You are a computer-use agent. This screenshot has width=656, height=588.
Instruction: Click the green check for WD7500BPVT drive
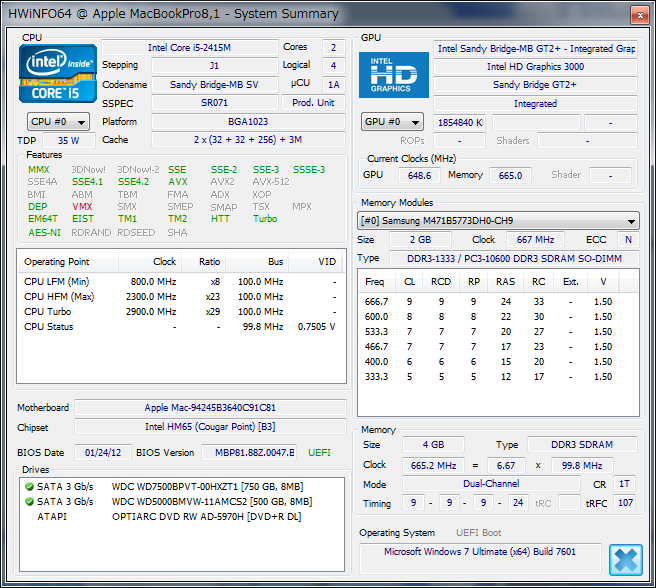click(29, 486)
